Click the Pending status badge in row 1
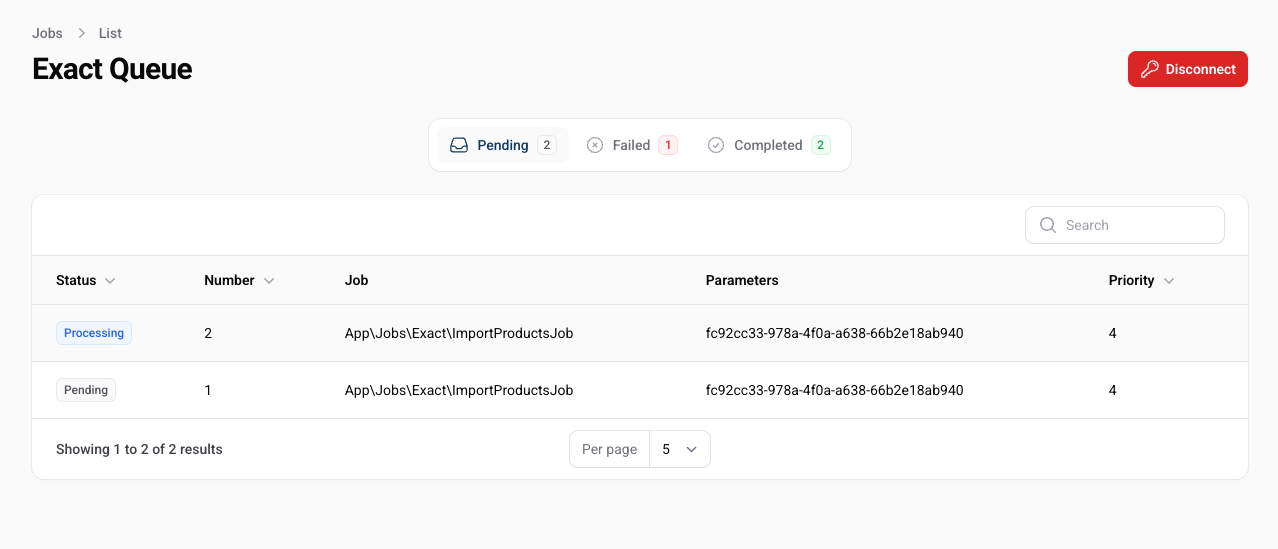The image size is (1278, 549). [x=86, y=390]
